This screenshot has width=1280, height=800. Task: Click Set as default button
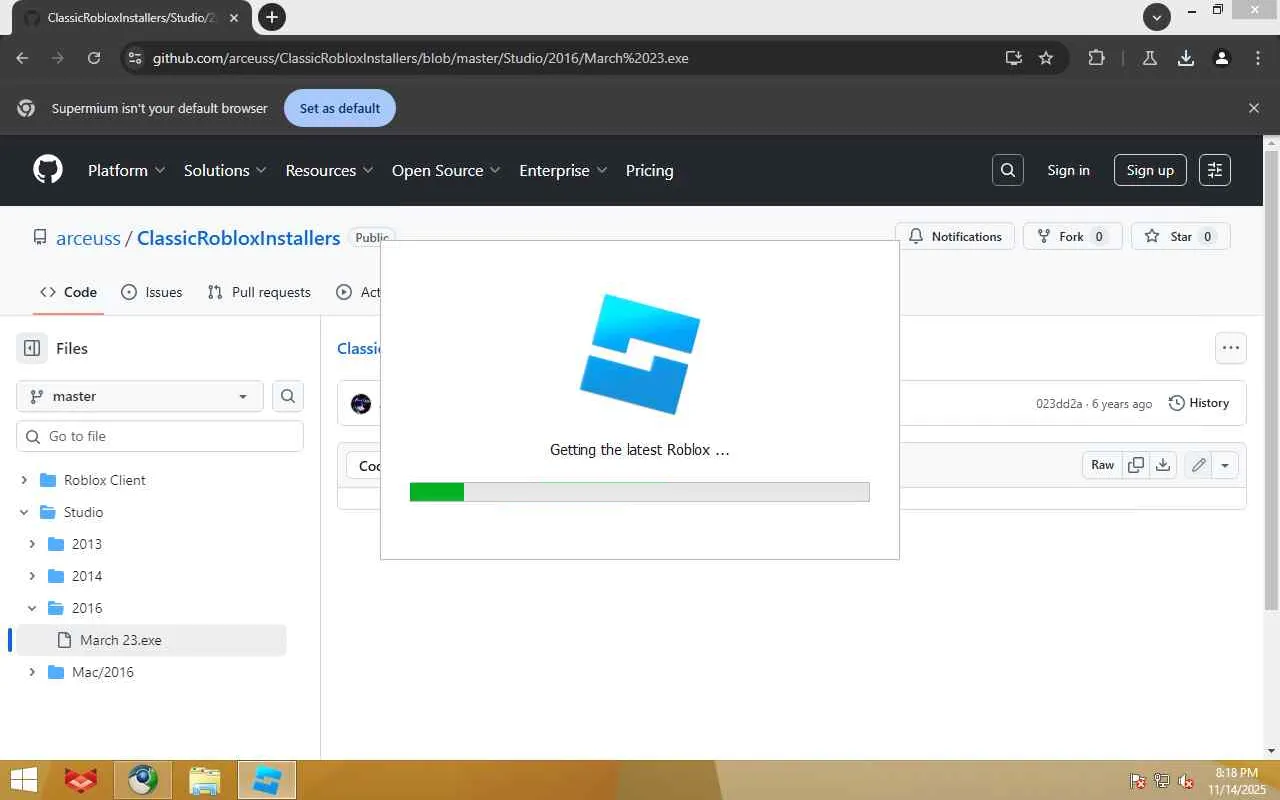340,108
